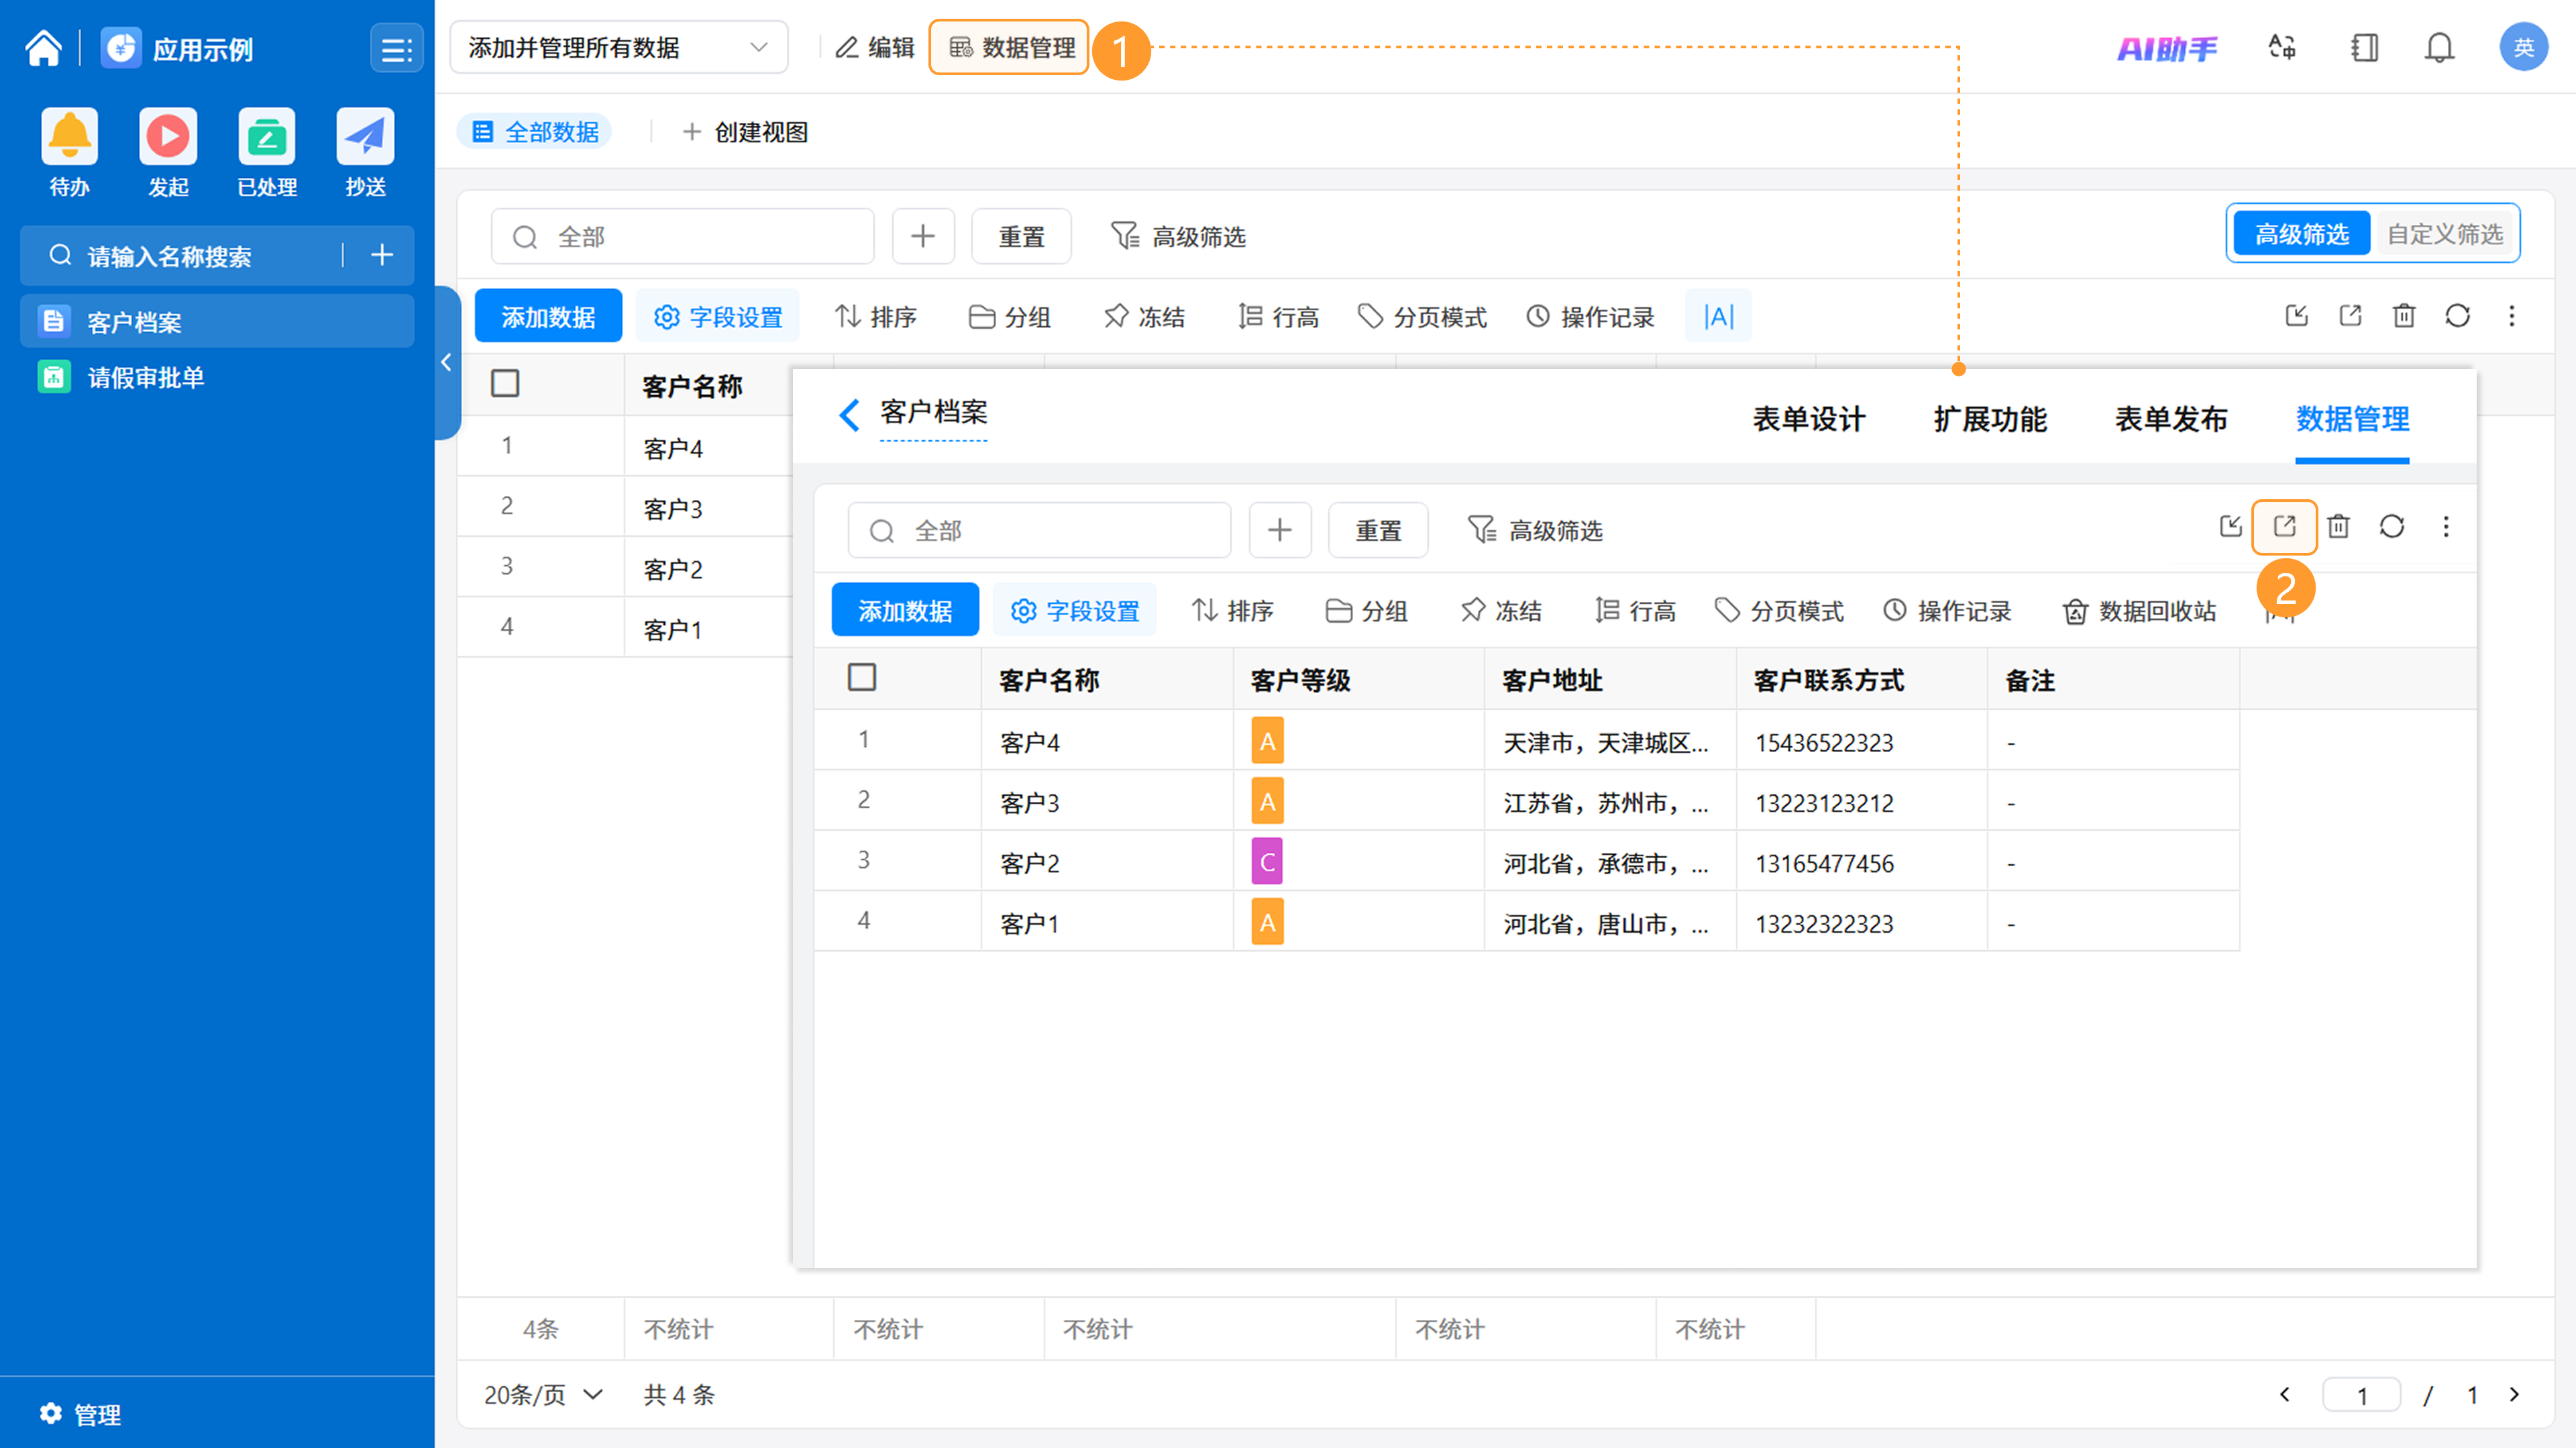
Task: Select the 全部数据 view tab
Action: point(536,132)
